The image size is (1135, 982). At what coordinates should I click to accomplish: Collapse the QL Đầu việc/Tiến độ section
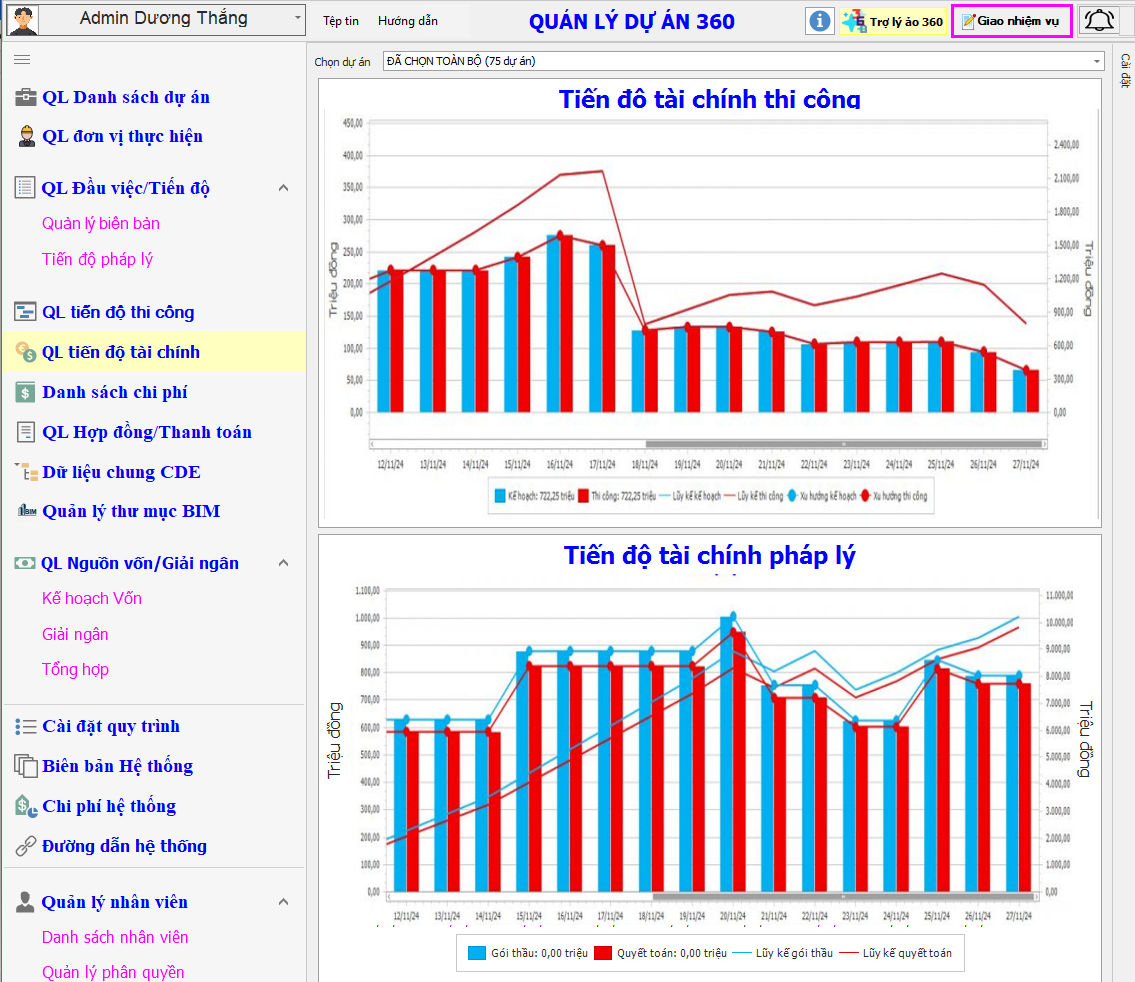[283, 188]
